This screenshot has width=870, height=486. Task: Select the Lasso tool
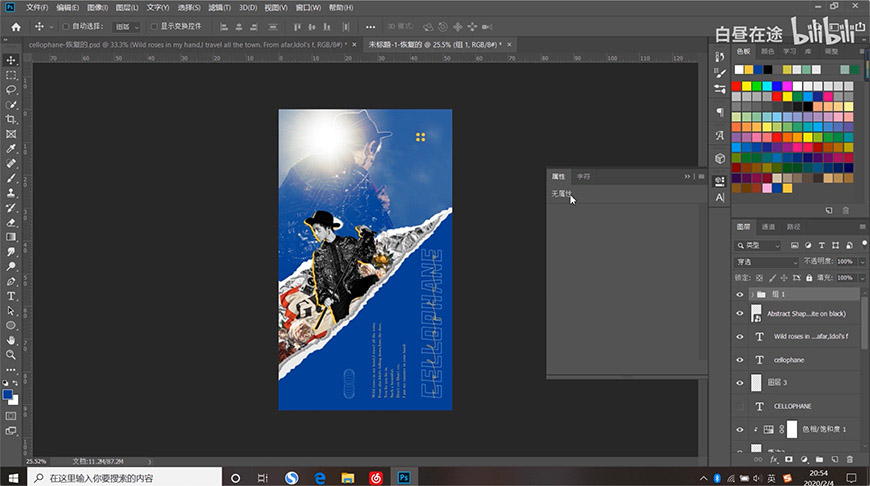(x=11, y=89)
